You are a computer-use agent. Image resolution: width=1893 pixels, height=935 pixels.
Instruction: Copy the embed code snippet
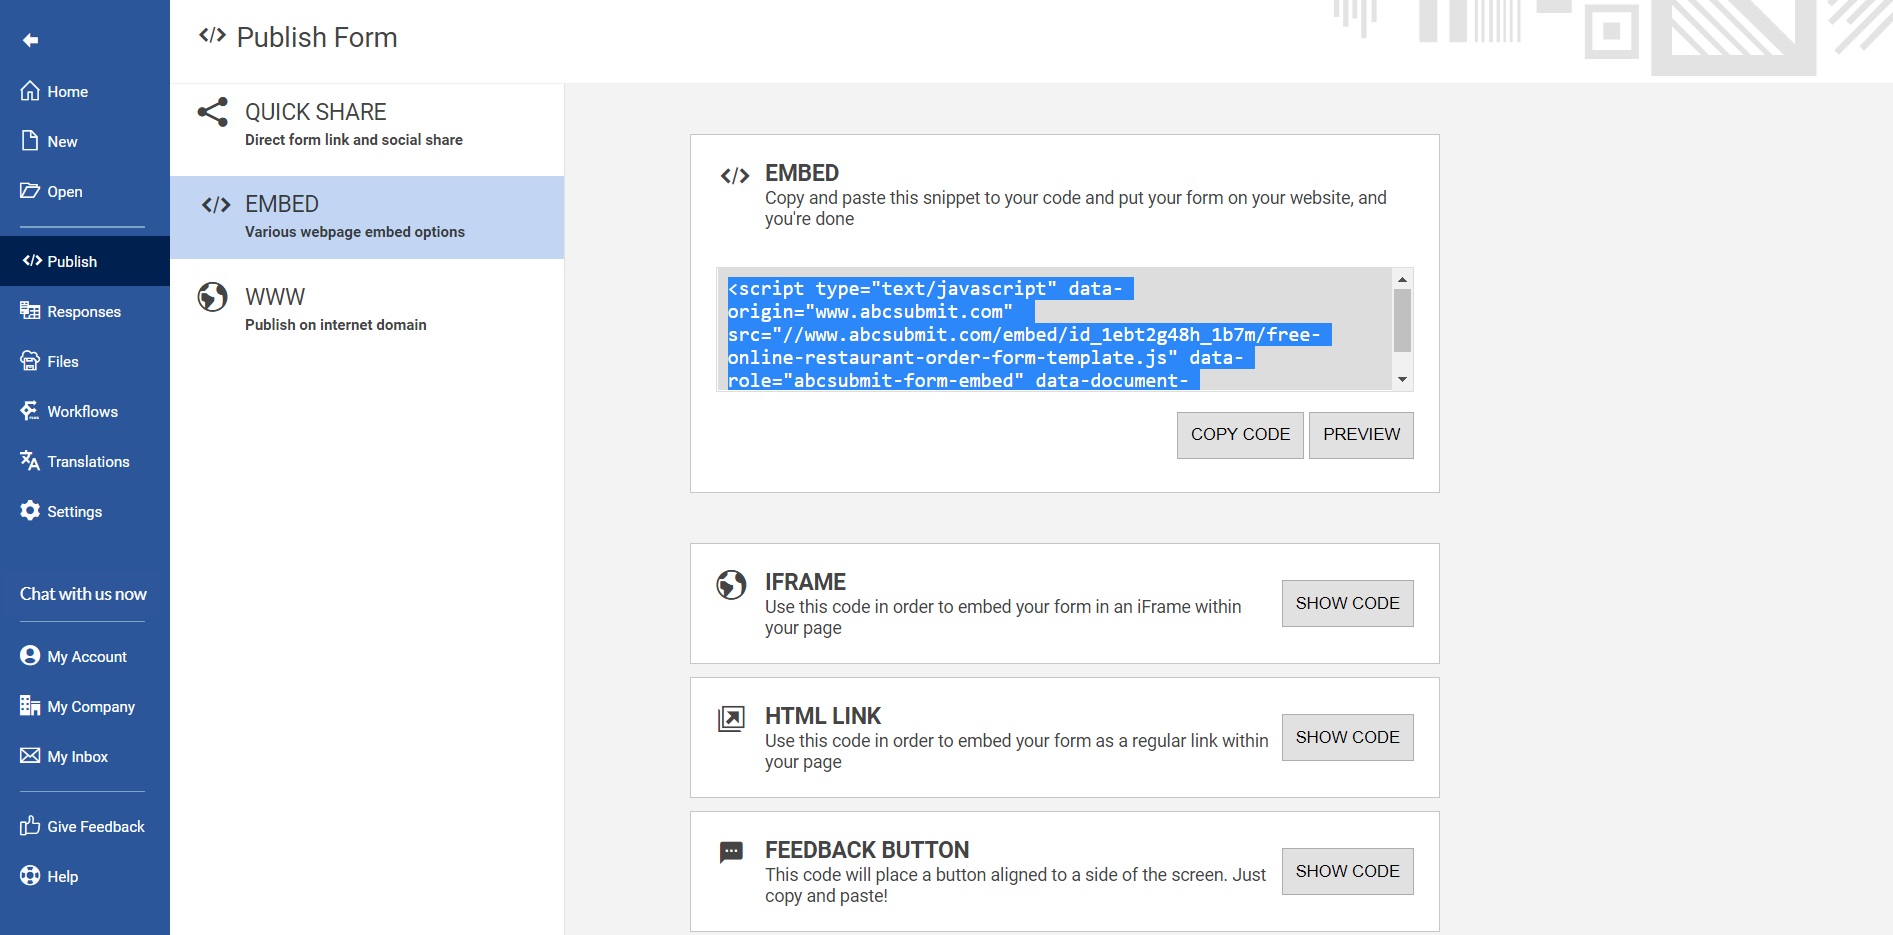pyautogui.click(x=1240, y=435)
